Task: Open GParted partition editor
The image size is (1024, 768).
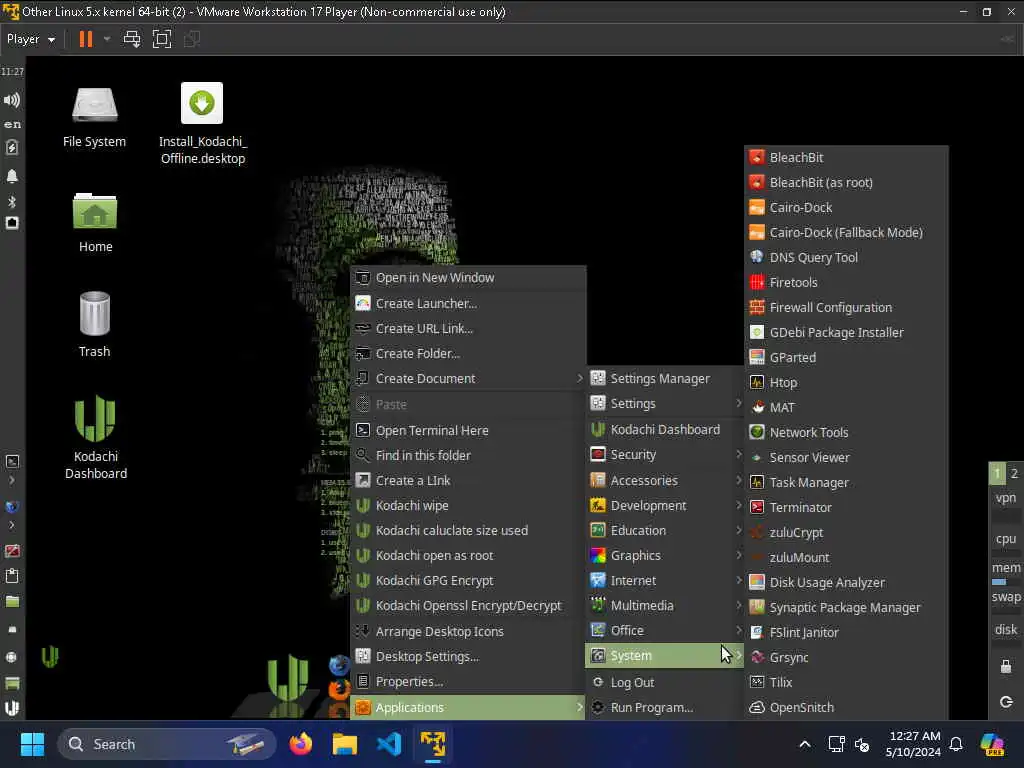Action: tap(846, 357)
